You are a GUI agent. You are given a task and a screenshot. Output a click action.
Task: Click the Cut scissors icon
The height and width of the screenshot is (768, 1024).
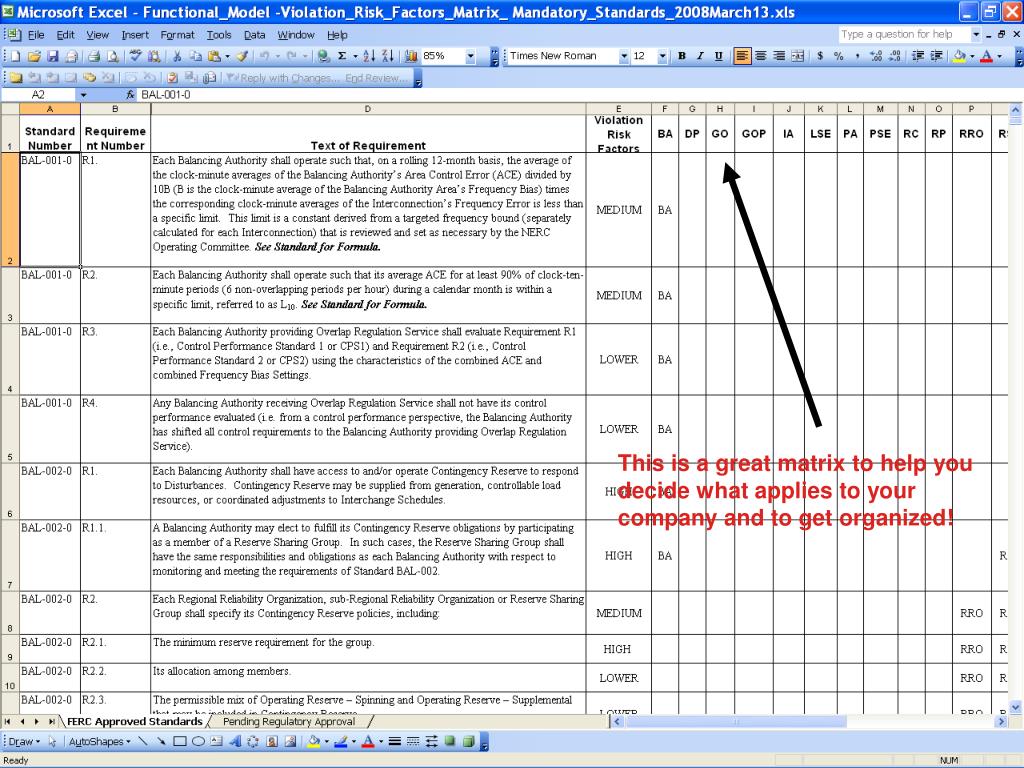pos(177,57)
